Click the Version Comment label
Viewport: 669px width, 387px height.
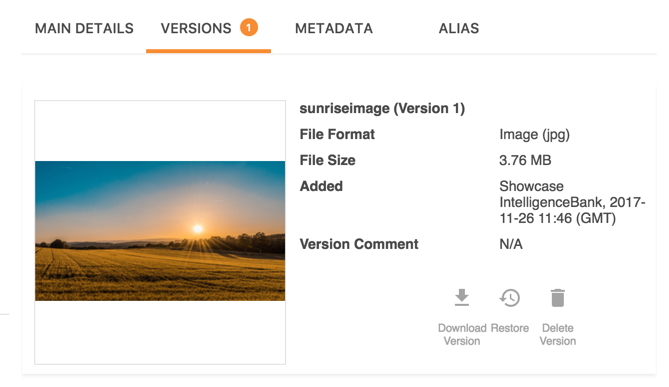coord(359,244)
